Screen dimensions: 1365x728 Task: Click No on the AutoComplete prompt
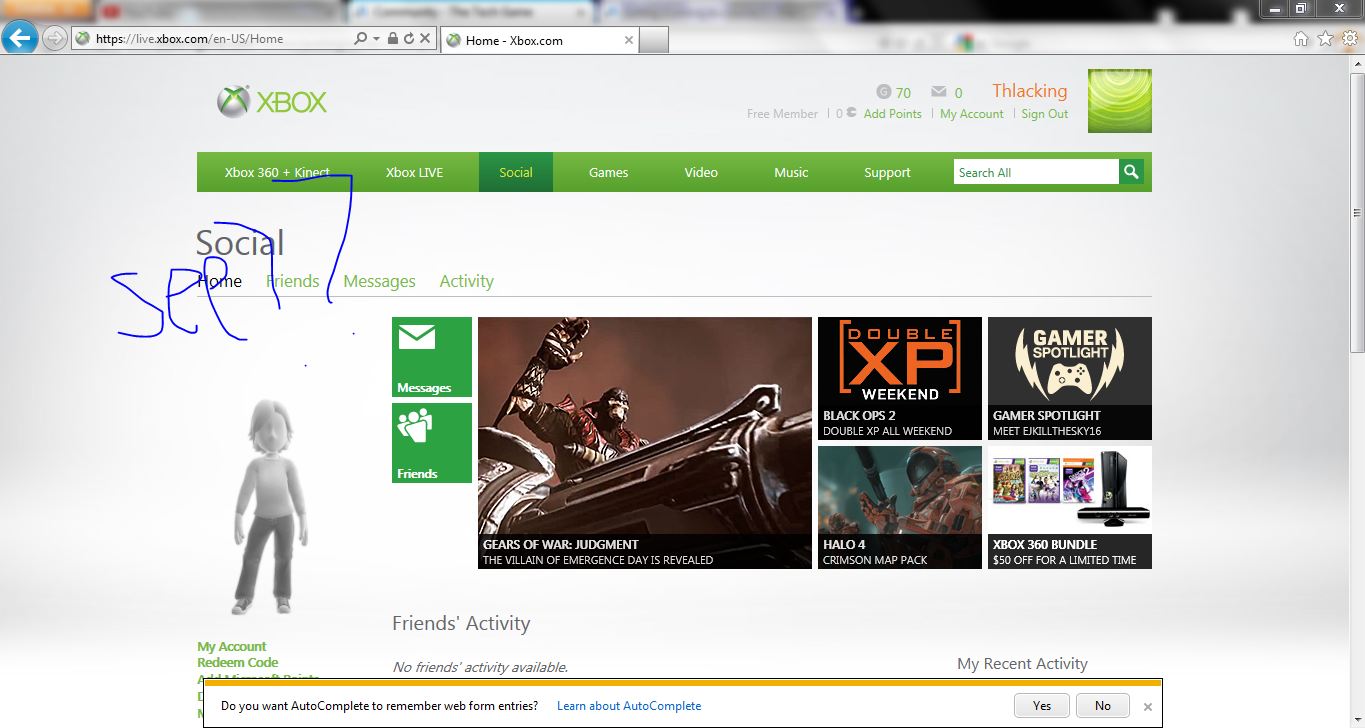click(x=1102, y=705)
